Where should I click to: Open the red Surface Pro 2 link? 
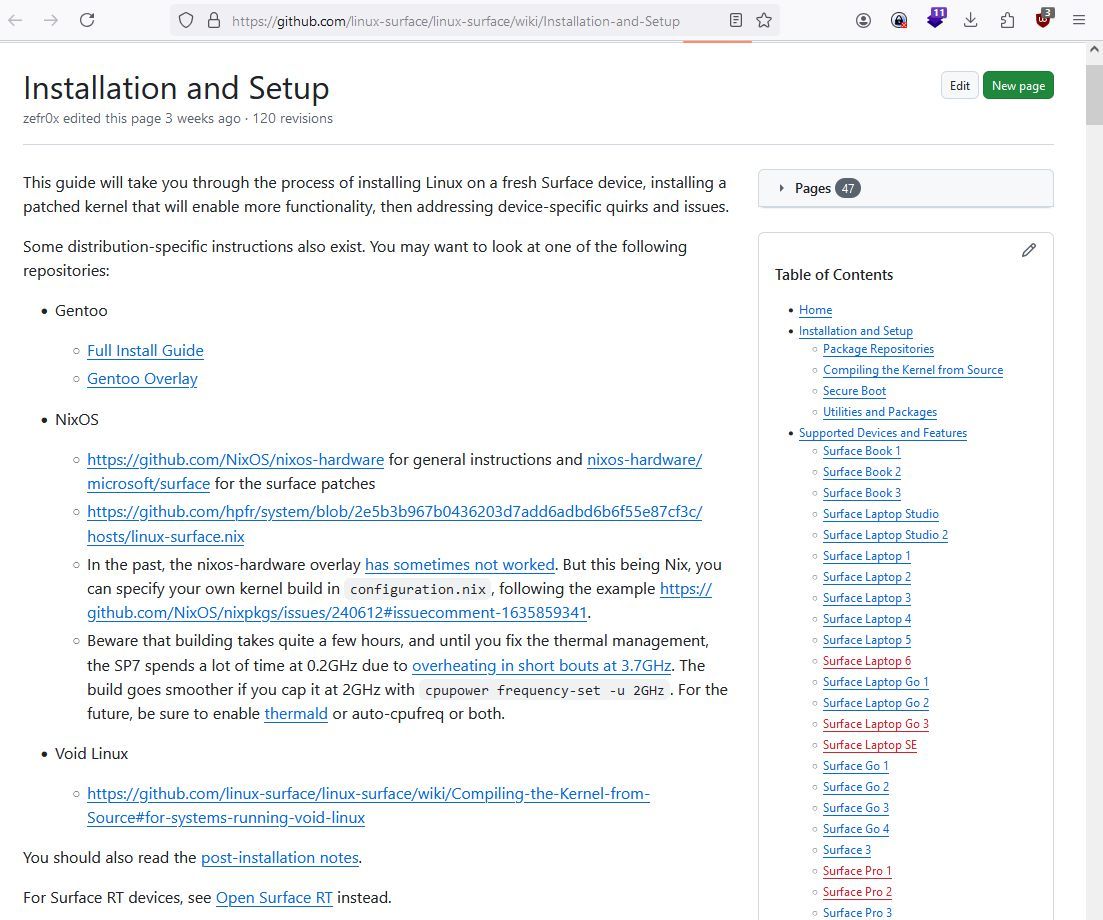(857, 892)
